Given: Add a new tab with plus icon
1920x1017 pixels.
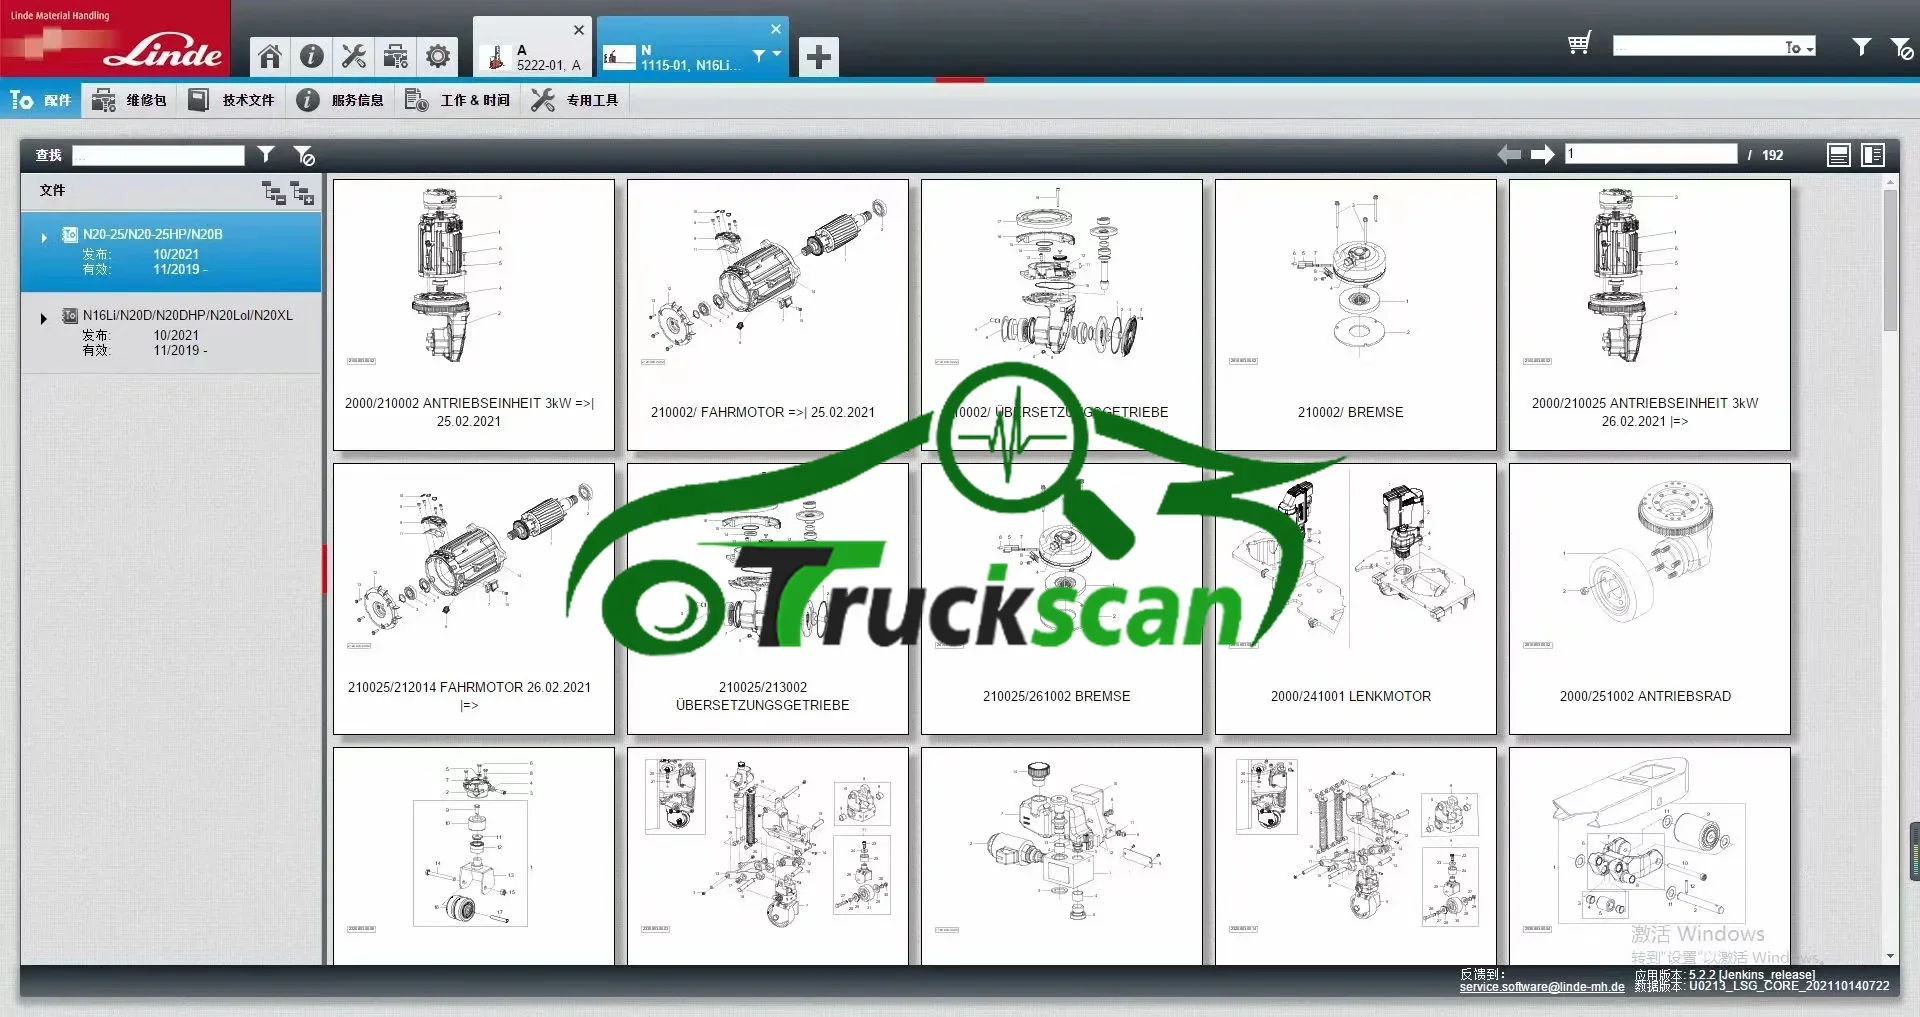Looking at the screenshot, I should coord(818,57).
